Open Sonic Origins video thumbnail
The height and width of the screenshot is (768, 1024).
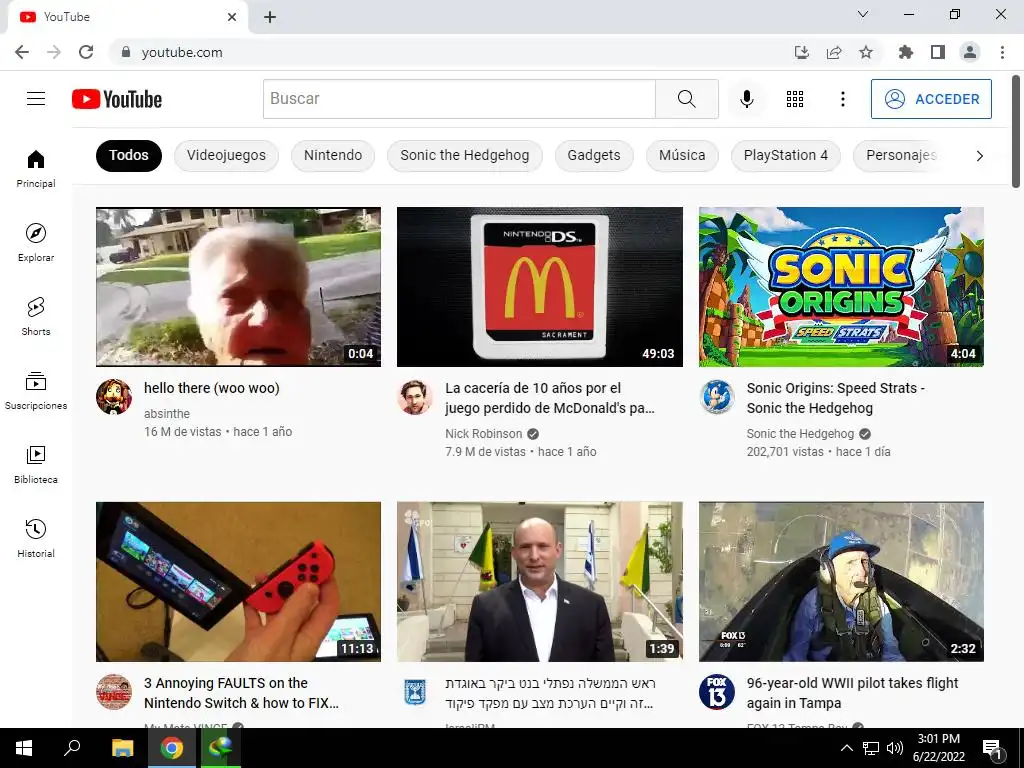click(x=841, y=287)
